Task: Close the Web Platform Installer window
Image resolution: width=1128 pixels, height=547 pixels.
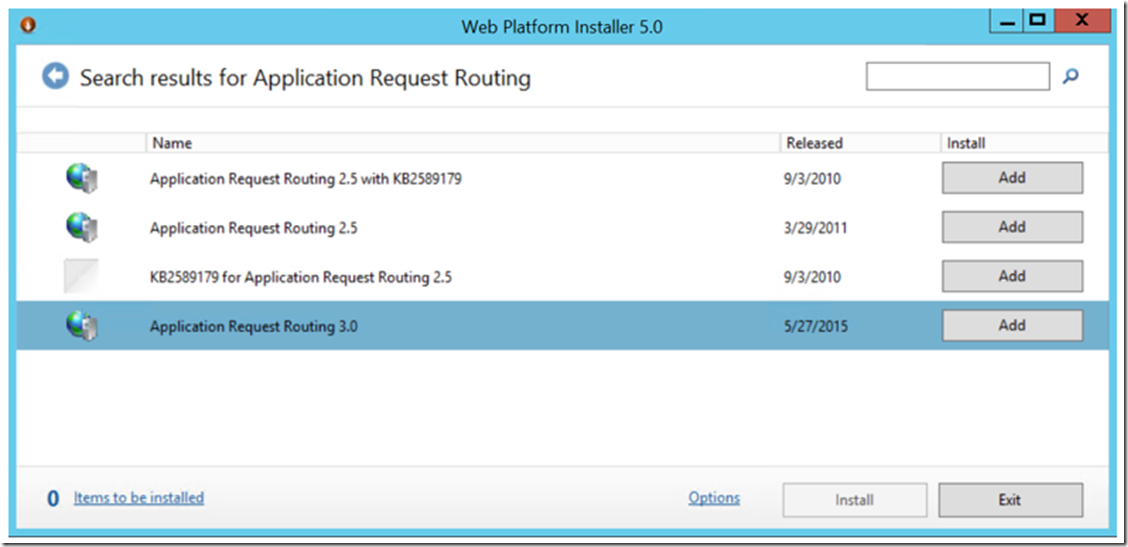Action: click(x=1083, y=22)
